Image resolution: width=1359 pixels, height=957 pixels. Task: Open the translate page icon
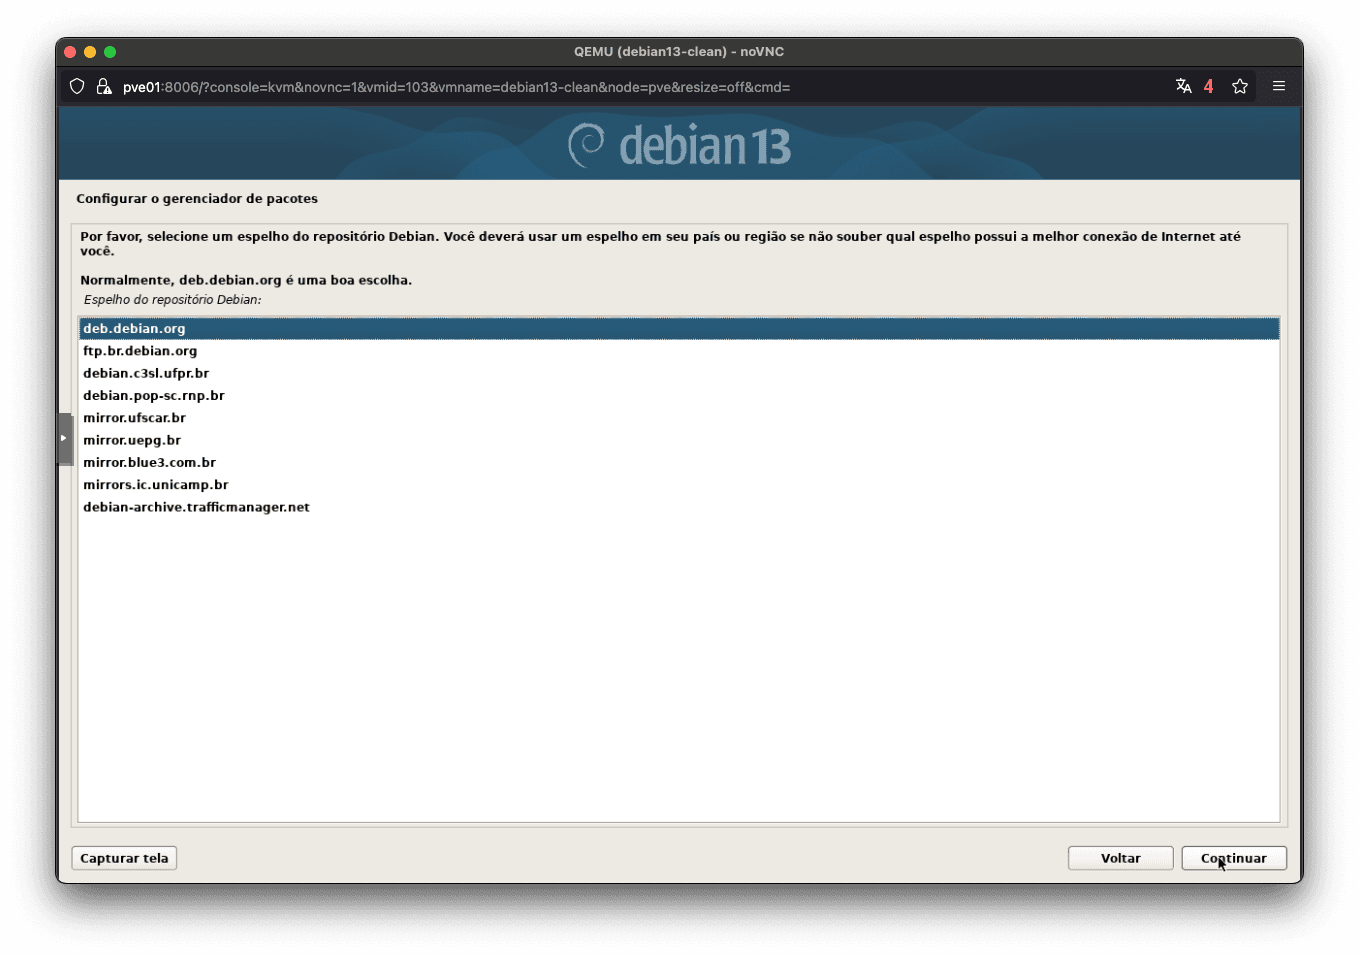point(1184,86)
